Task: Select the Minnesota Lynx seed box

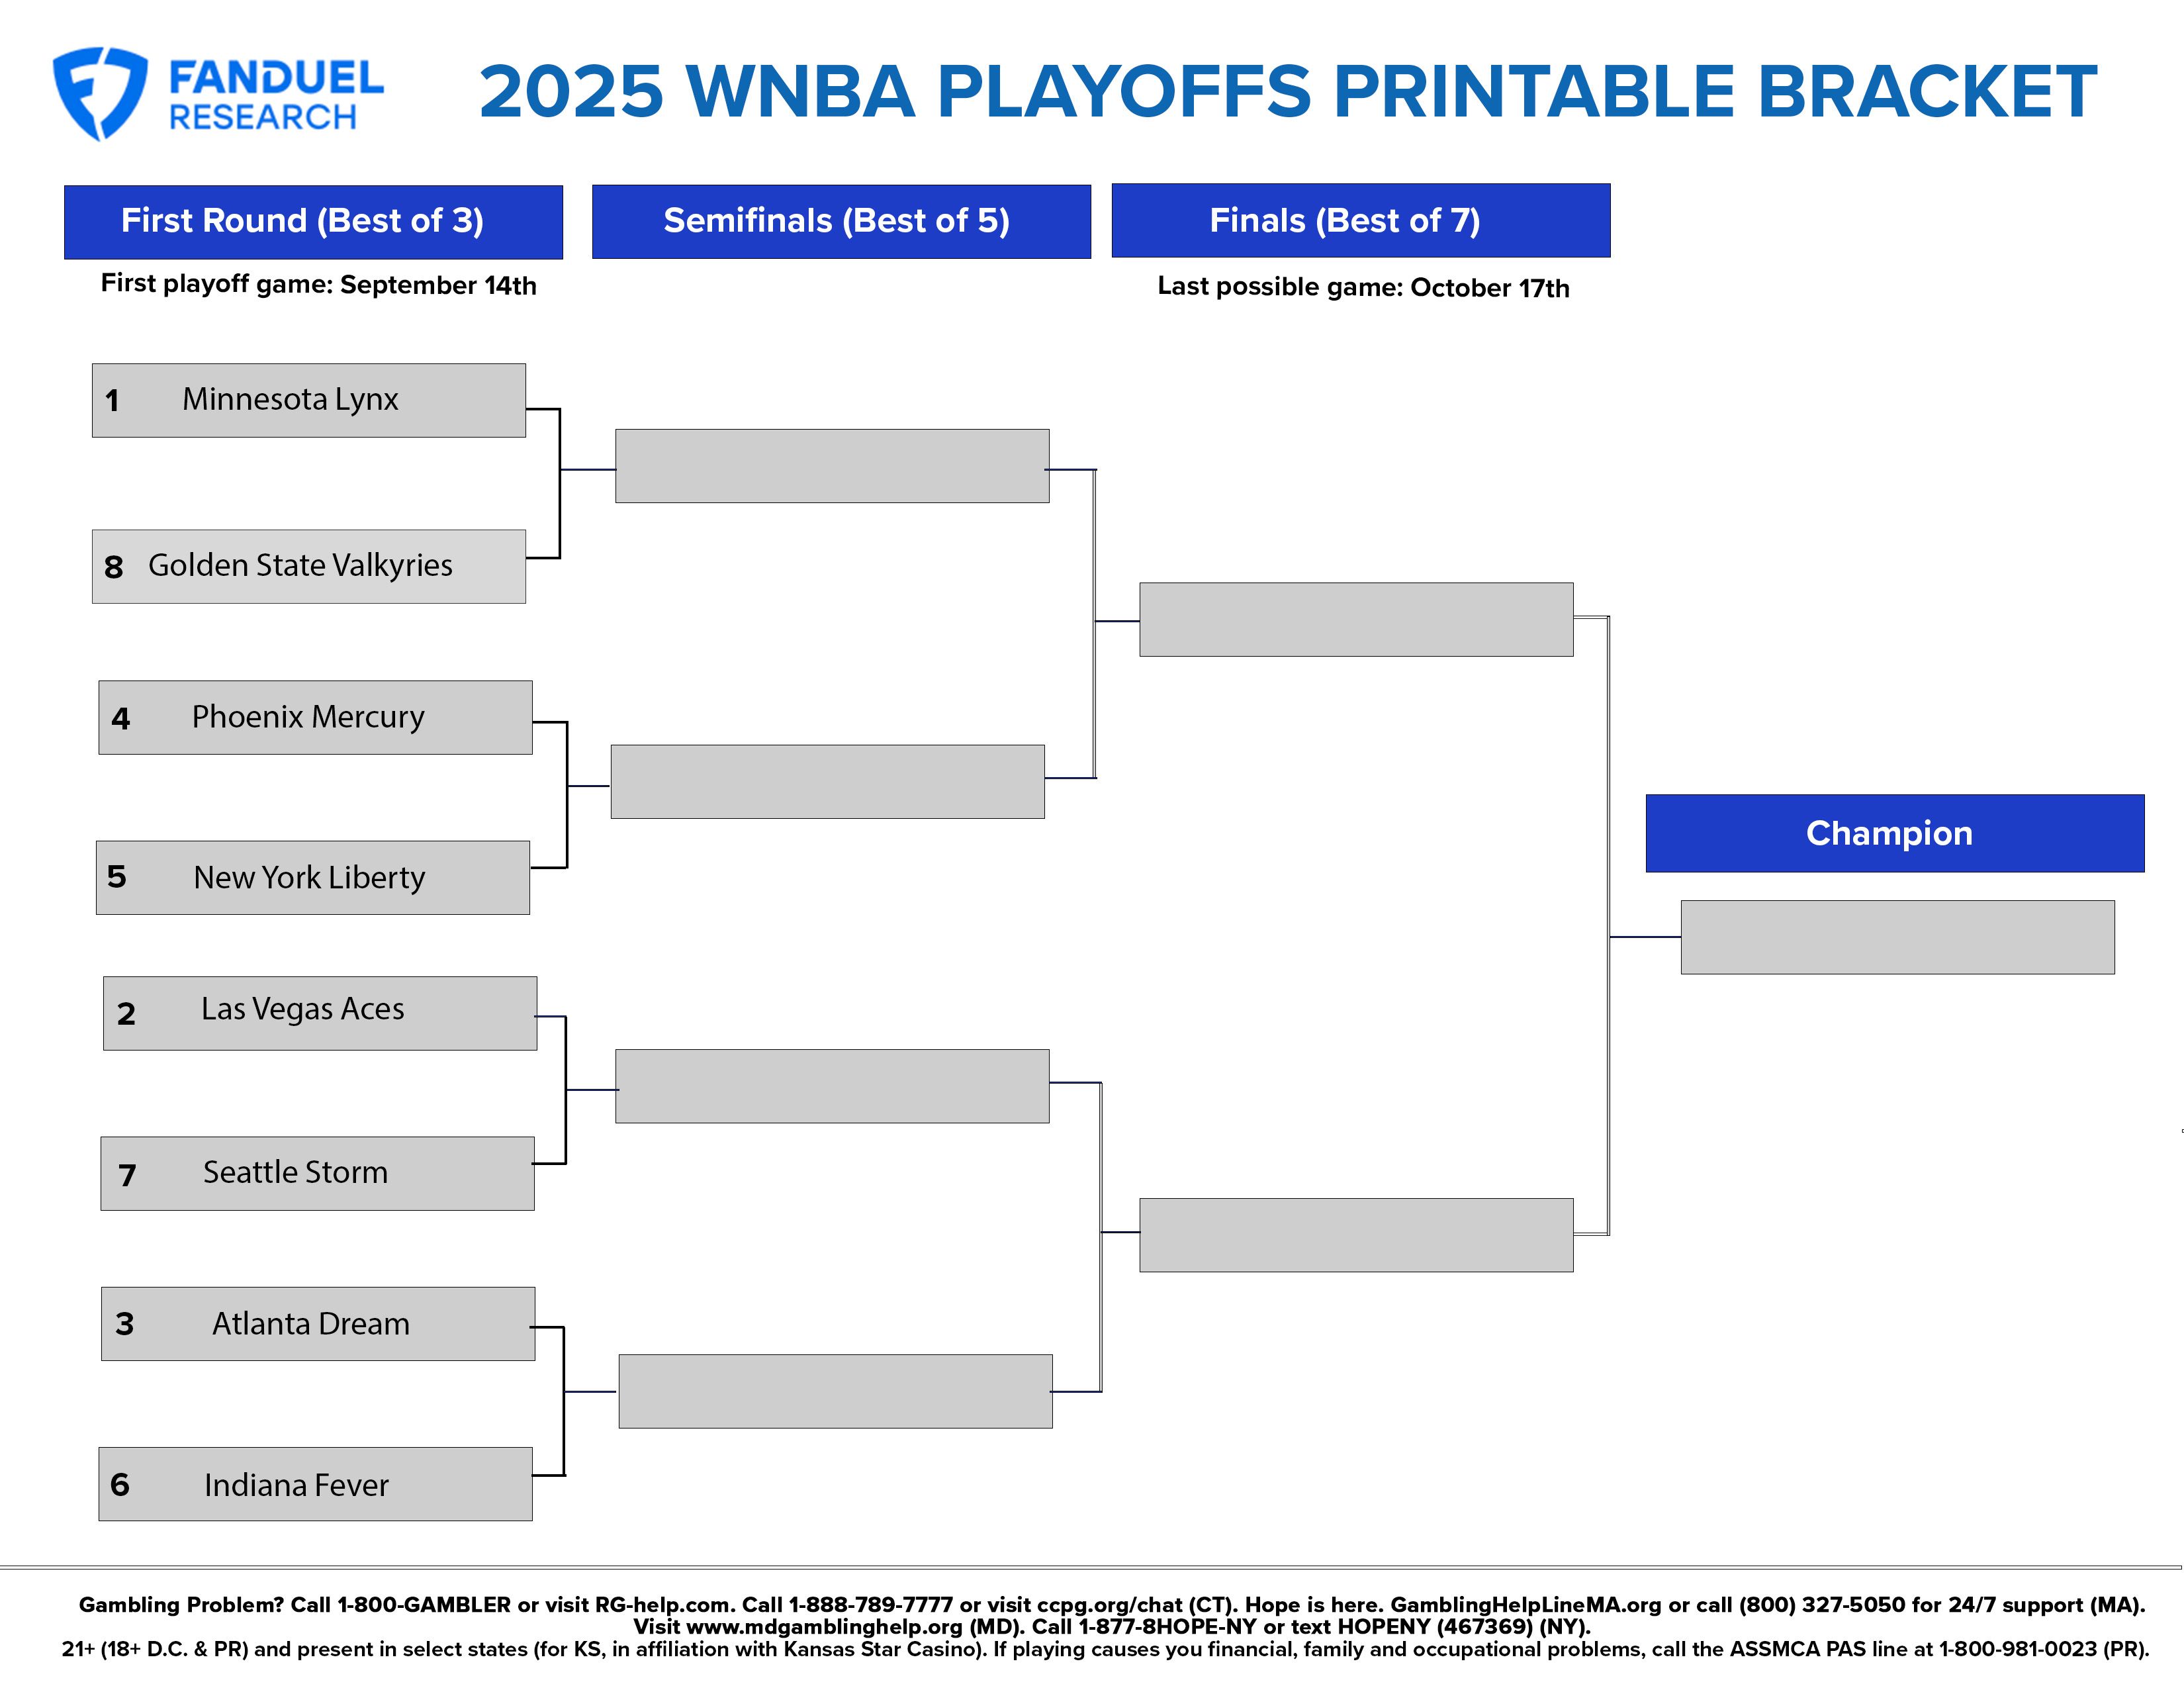Action: point(309,400)
